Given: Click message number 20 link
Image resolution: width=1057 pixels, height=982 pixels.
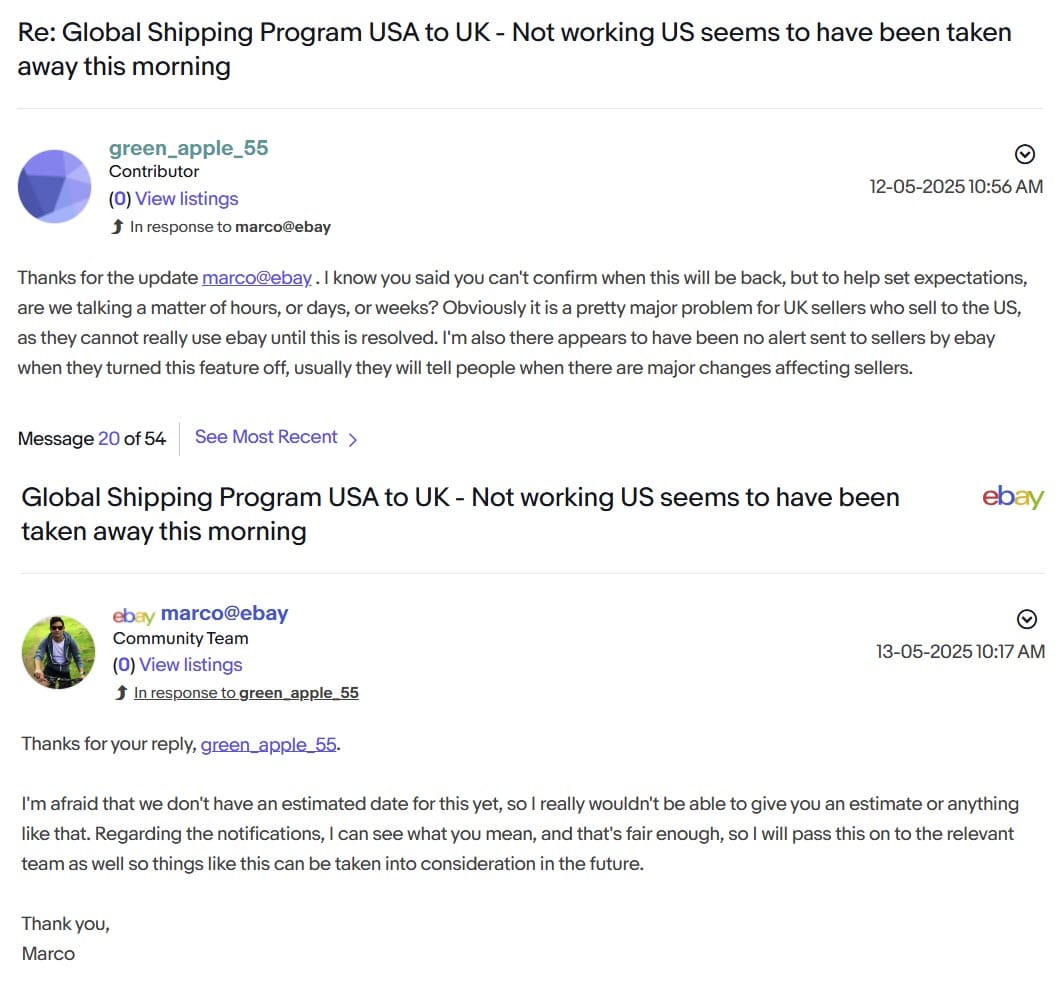Looking at the screenshot, I should pyautogui.click(x=109, y=438).
